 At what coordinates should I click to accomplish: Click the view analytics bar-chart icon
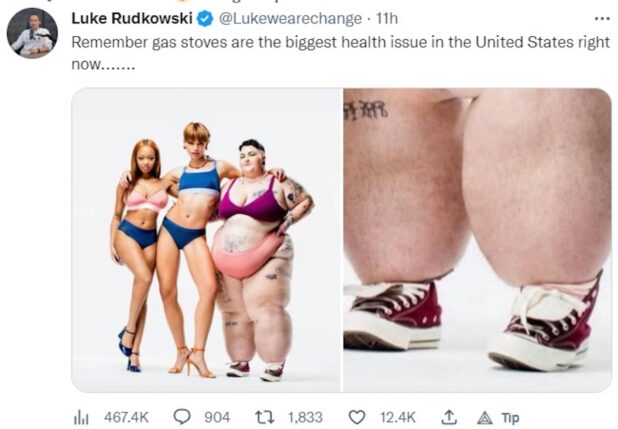click(x=81, y=417)
